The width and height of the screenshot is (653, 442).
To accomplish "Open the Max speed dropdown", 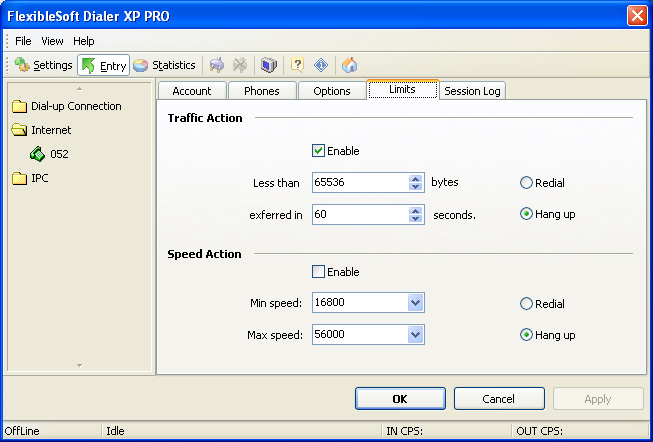I will coord(416,335).
